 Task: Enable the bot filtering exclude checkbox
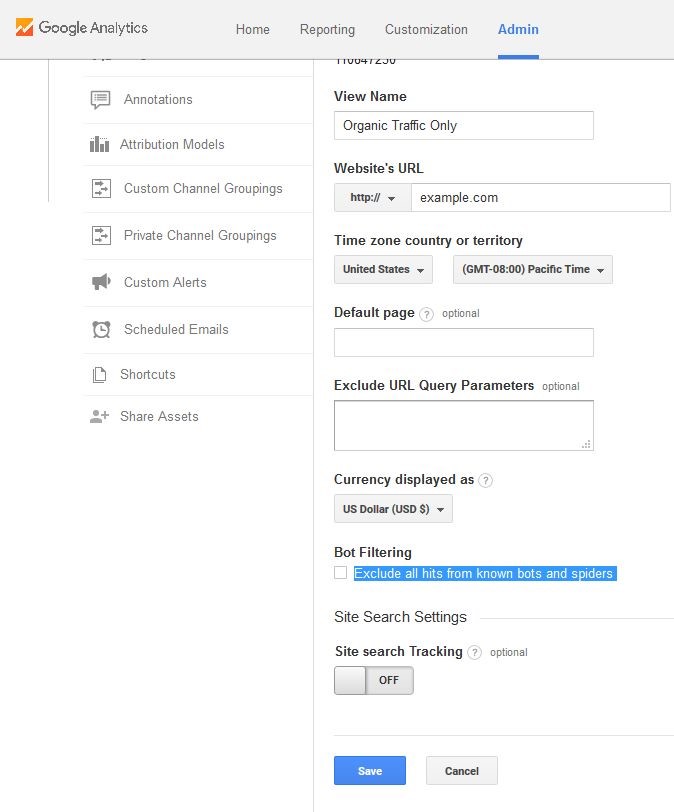point(340,573)
